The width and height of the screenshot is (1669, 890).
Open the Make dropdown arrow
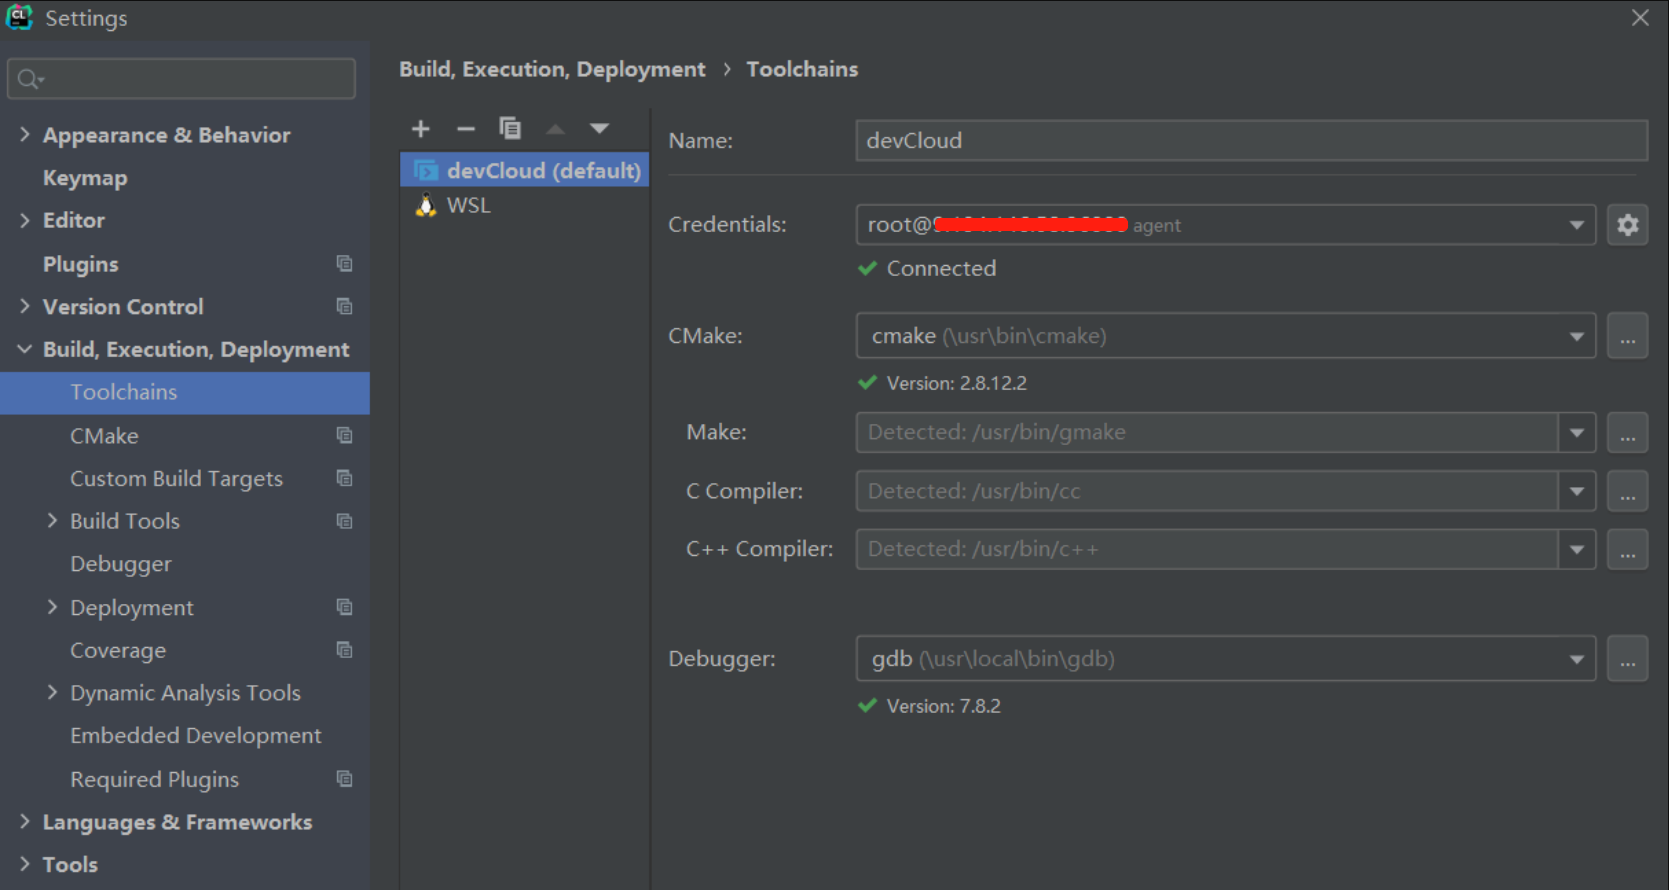coord(1577,432)
